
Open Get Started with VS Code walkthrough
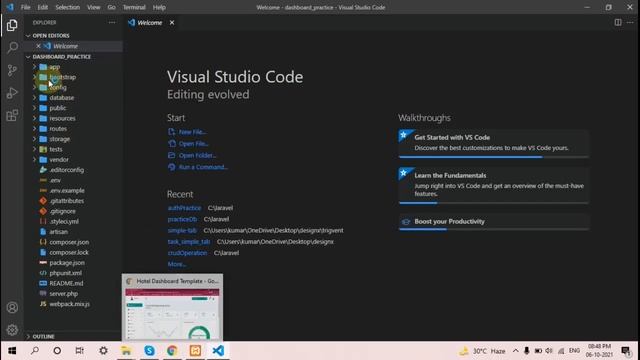click(493, 143)
